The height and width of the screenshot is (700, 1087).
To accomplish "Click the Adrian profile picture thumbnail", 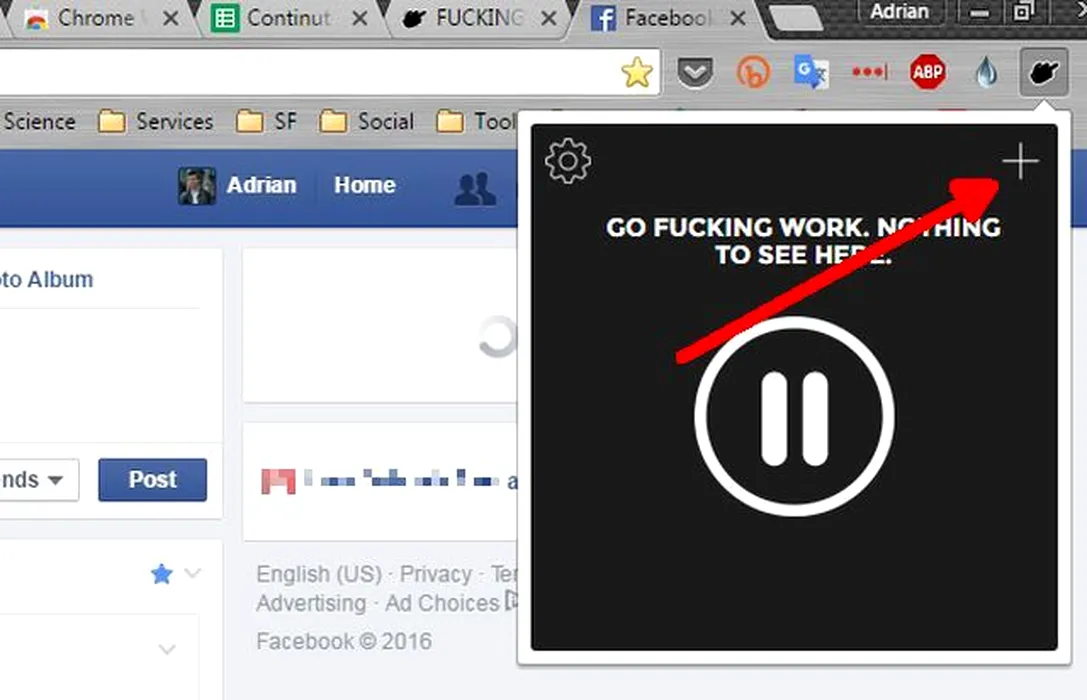I will click(197, 186).
